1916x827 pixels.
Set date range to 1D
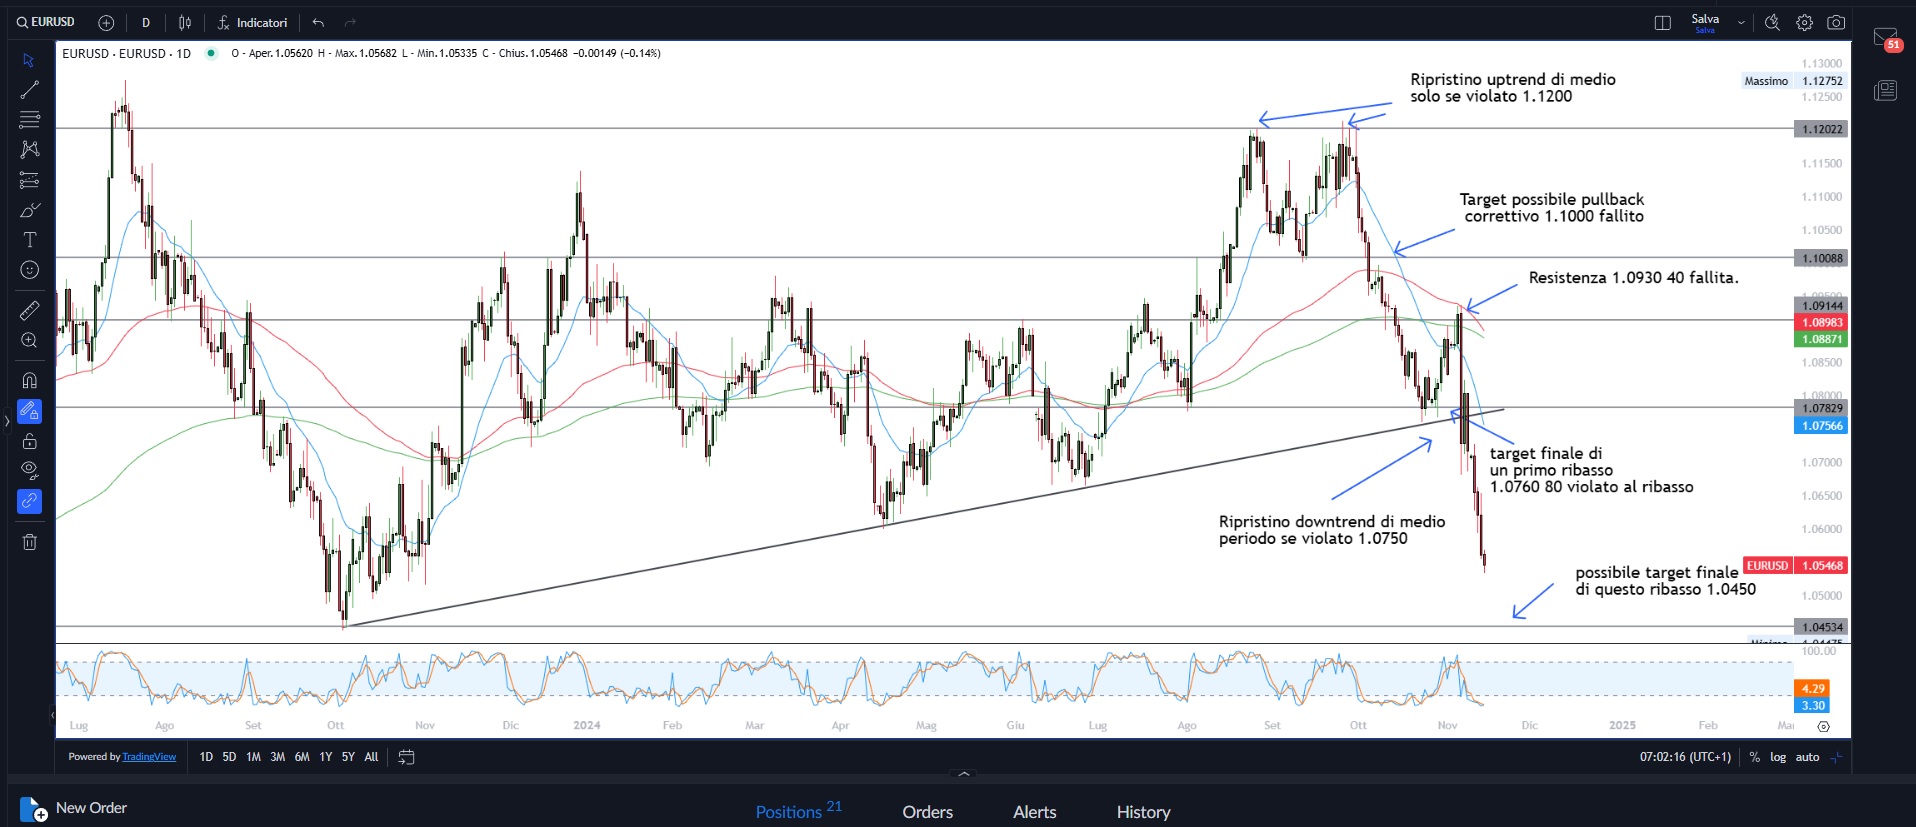point(206,757)
